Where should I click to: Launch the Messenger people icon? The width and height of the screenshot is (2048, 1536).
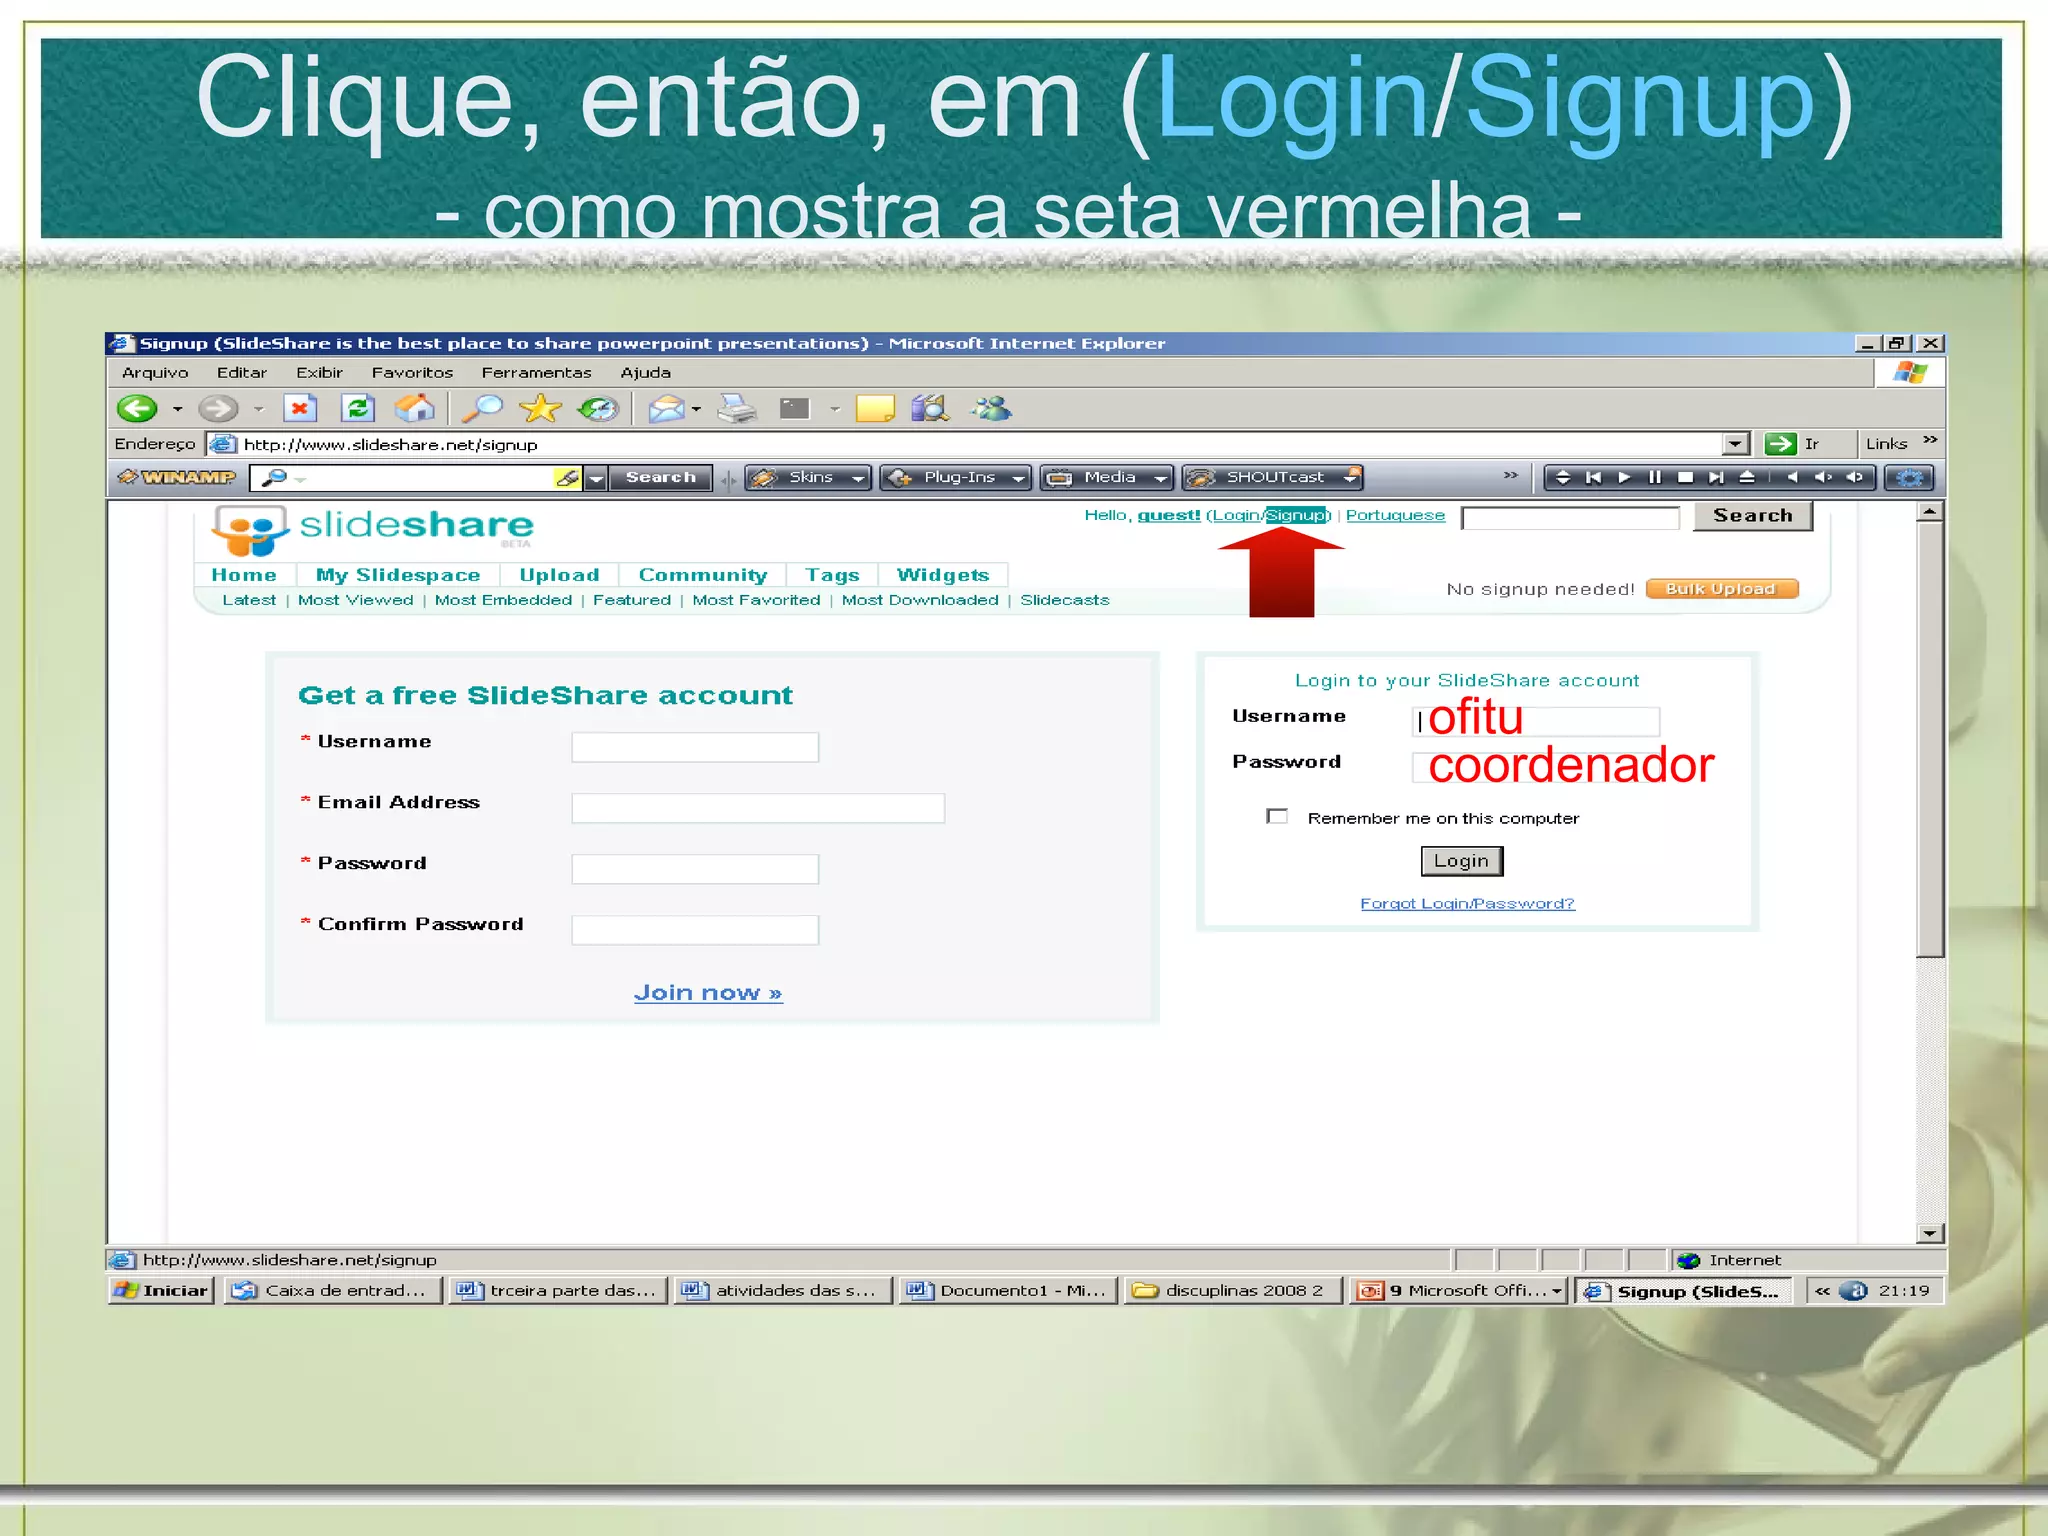[991, 408]
